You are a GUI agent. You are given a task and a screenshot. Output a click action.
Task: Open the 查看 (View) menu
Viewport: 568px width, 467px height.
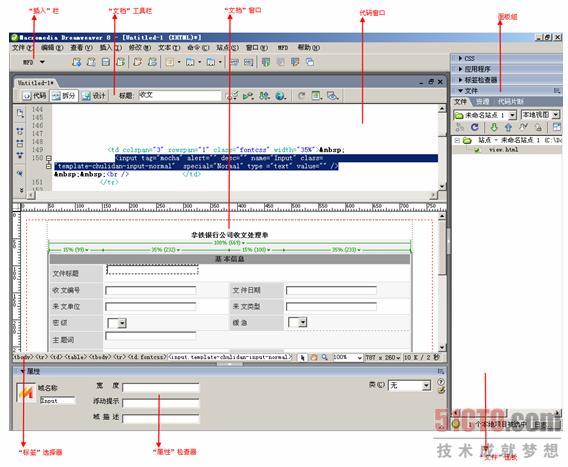82,48
